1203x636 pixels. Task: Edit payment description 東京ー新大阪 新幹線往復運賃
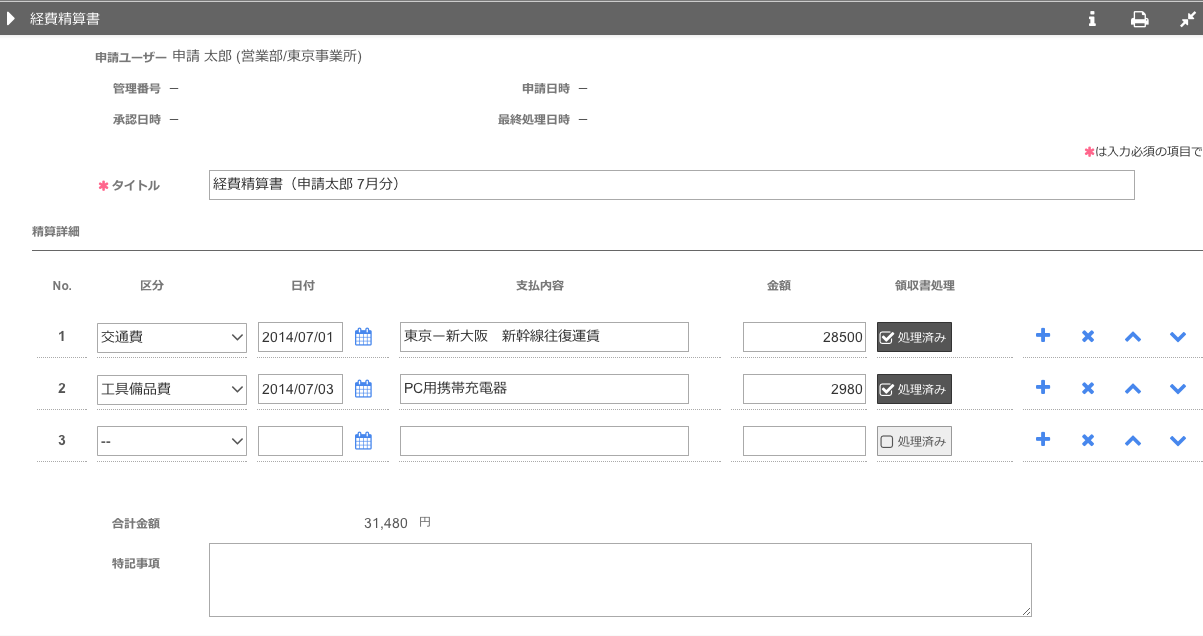click(x=544, y=337)
